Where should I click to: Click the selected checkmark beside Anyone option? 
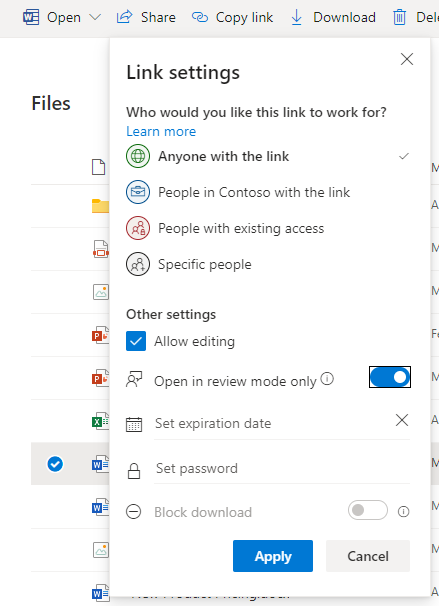pos(404,156)
